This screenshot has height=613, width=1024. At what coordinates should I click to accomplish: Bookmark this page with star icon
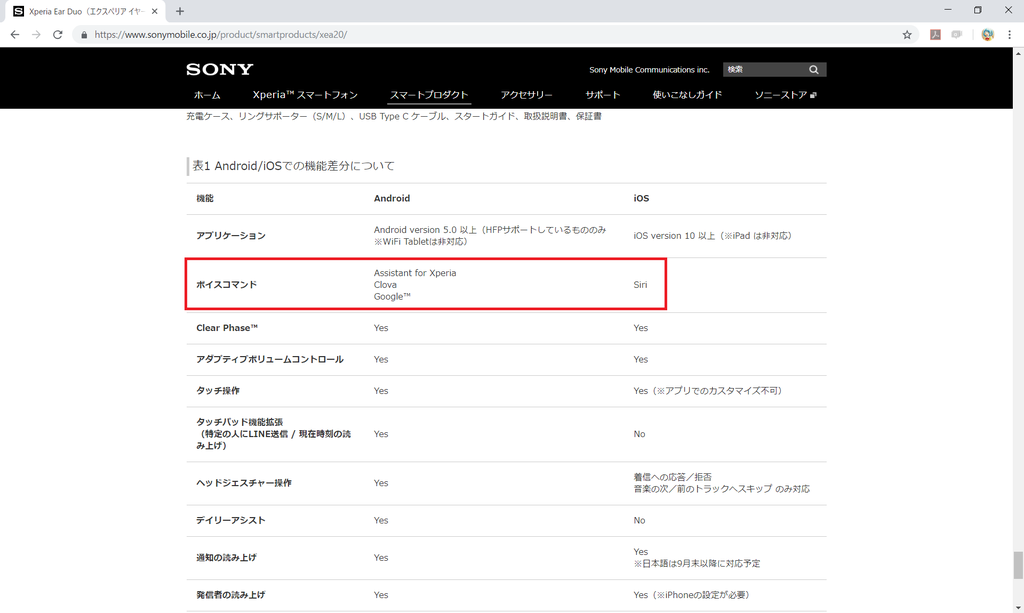click(907, 35)
